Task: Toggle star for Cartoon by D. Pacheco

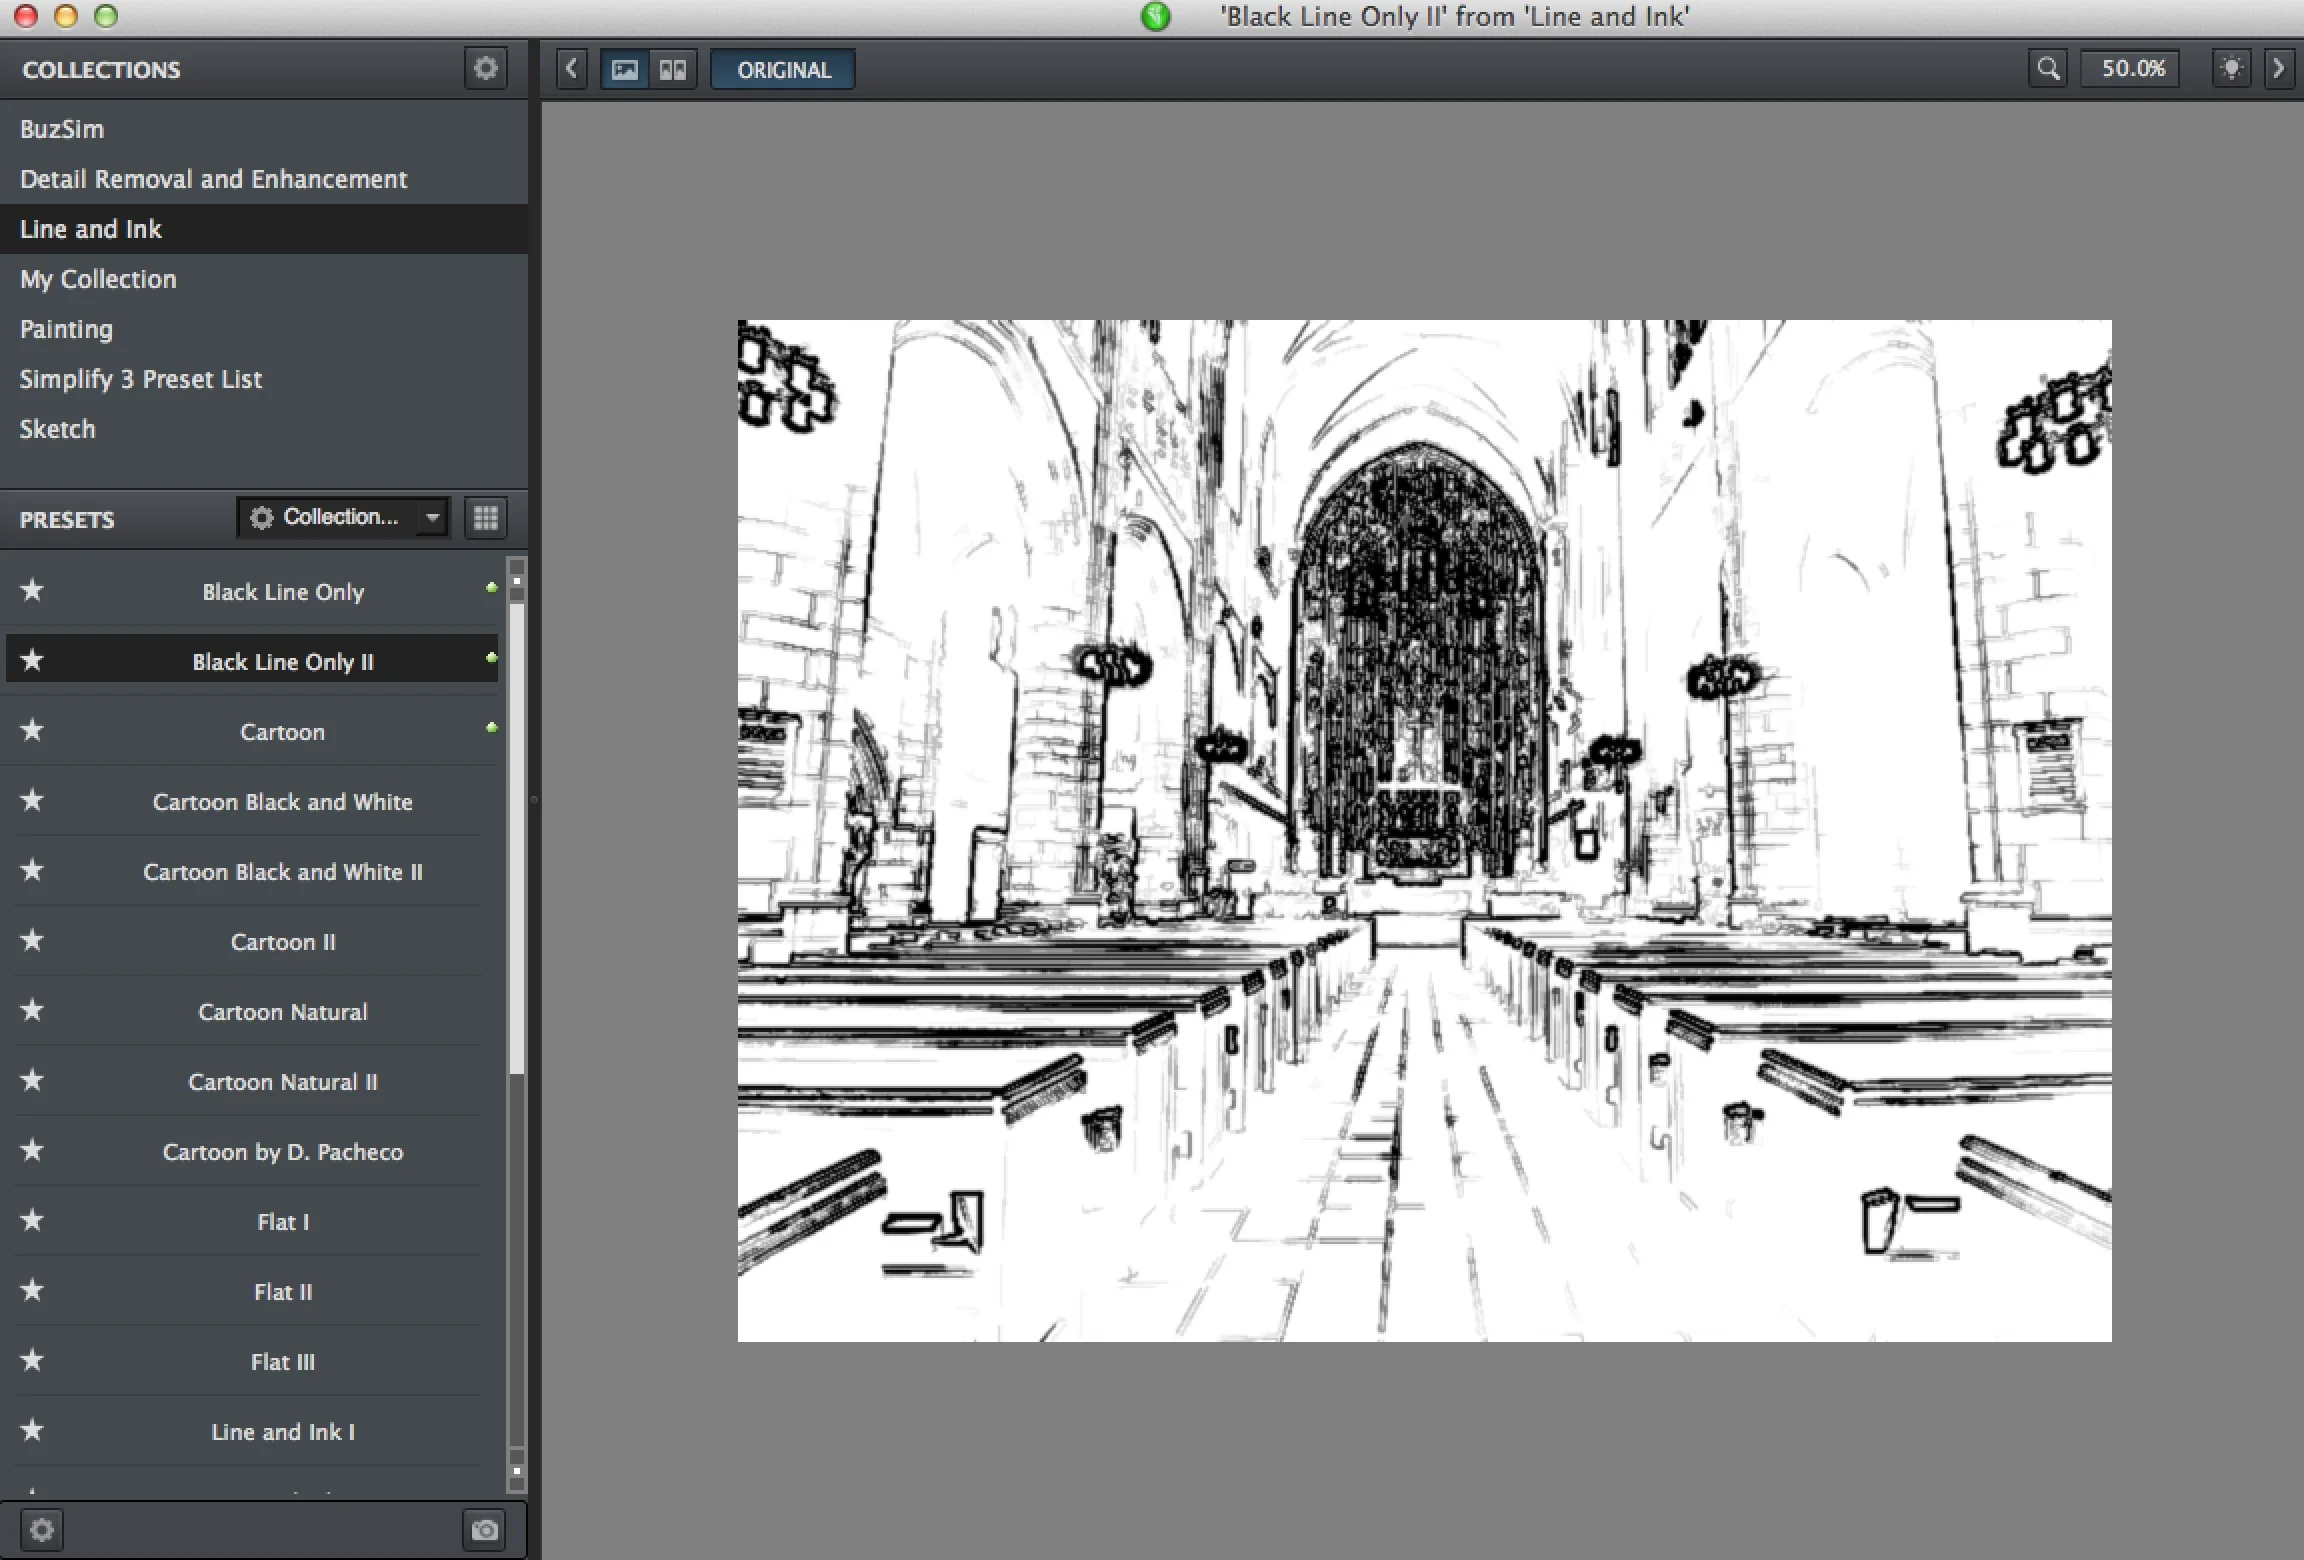Action: click(32, 1151)
